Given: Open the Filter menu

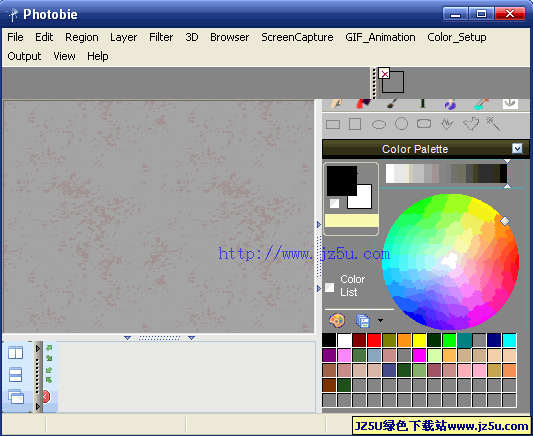Looking at the screenshot, I should (x=161, y=37).
